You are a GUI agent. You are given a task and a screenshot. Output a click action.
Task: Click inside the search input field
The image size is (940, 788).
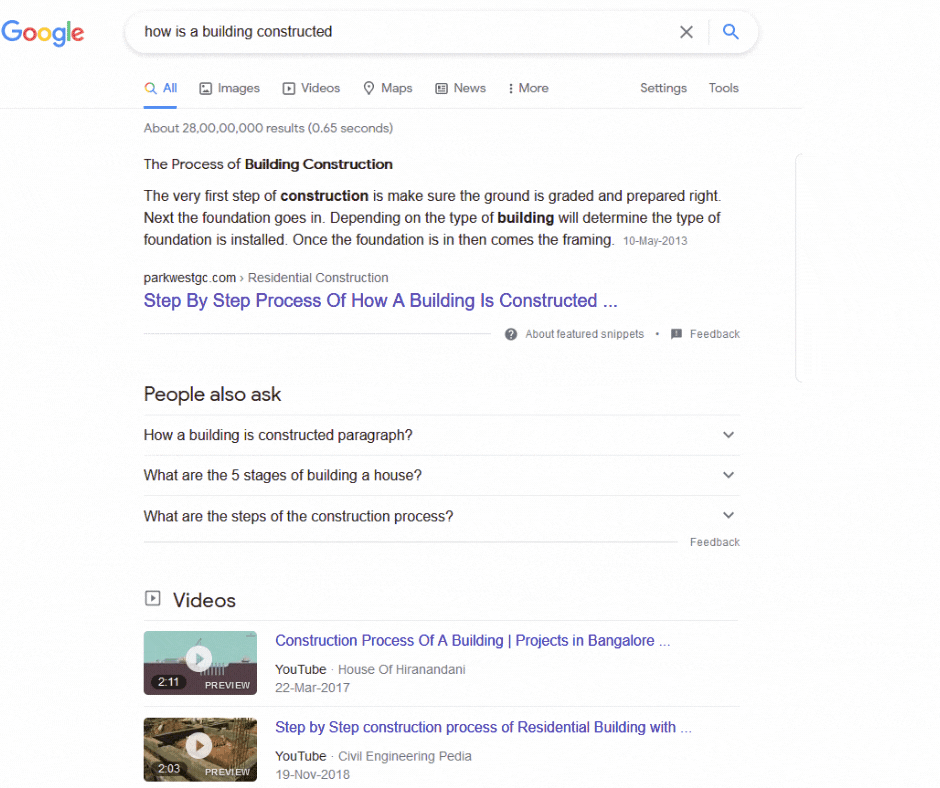pyautogui.click(x=400, y=31)
